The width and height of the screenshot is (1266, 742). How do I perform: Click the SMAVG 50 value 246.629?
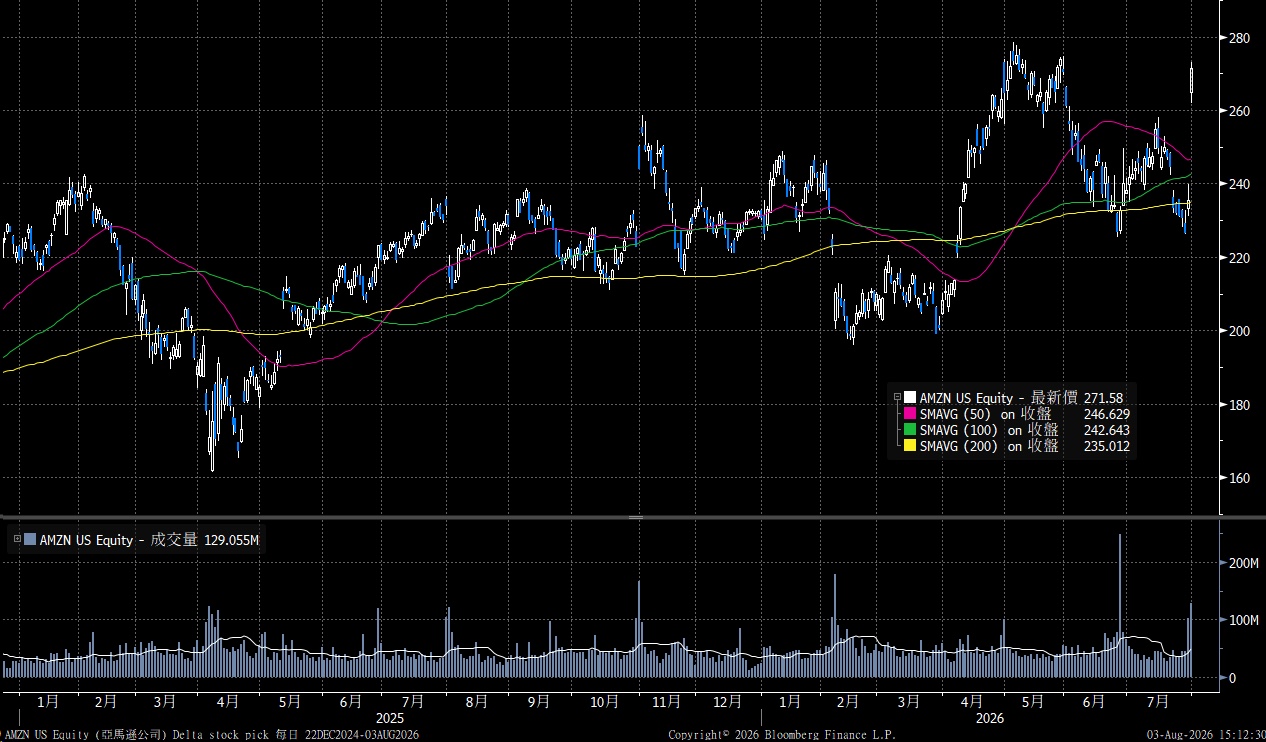1107,414
